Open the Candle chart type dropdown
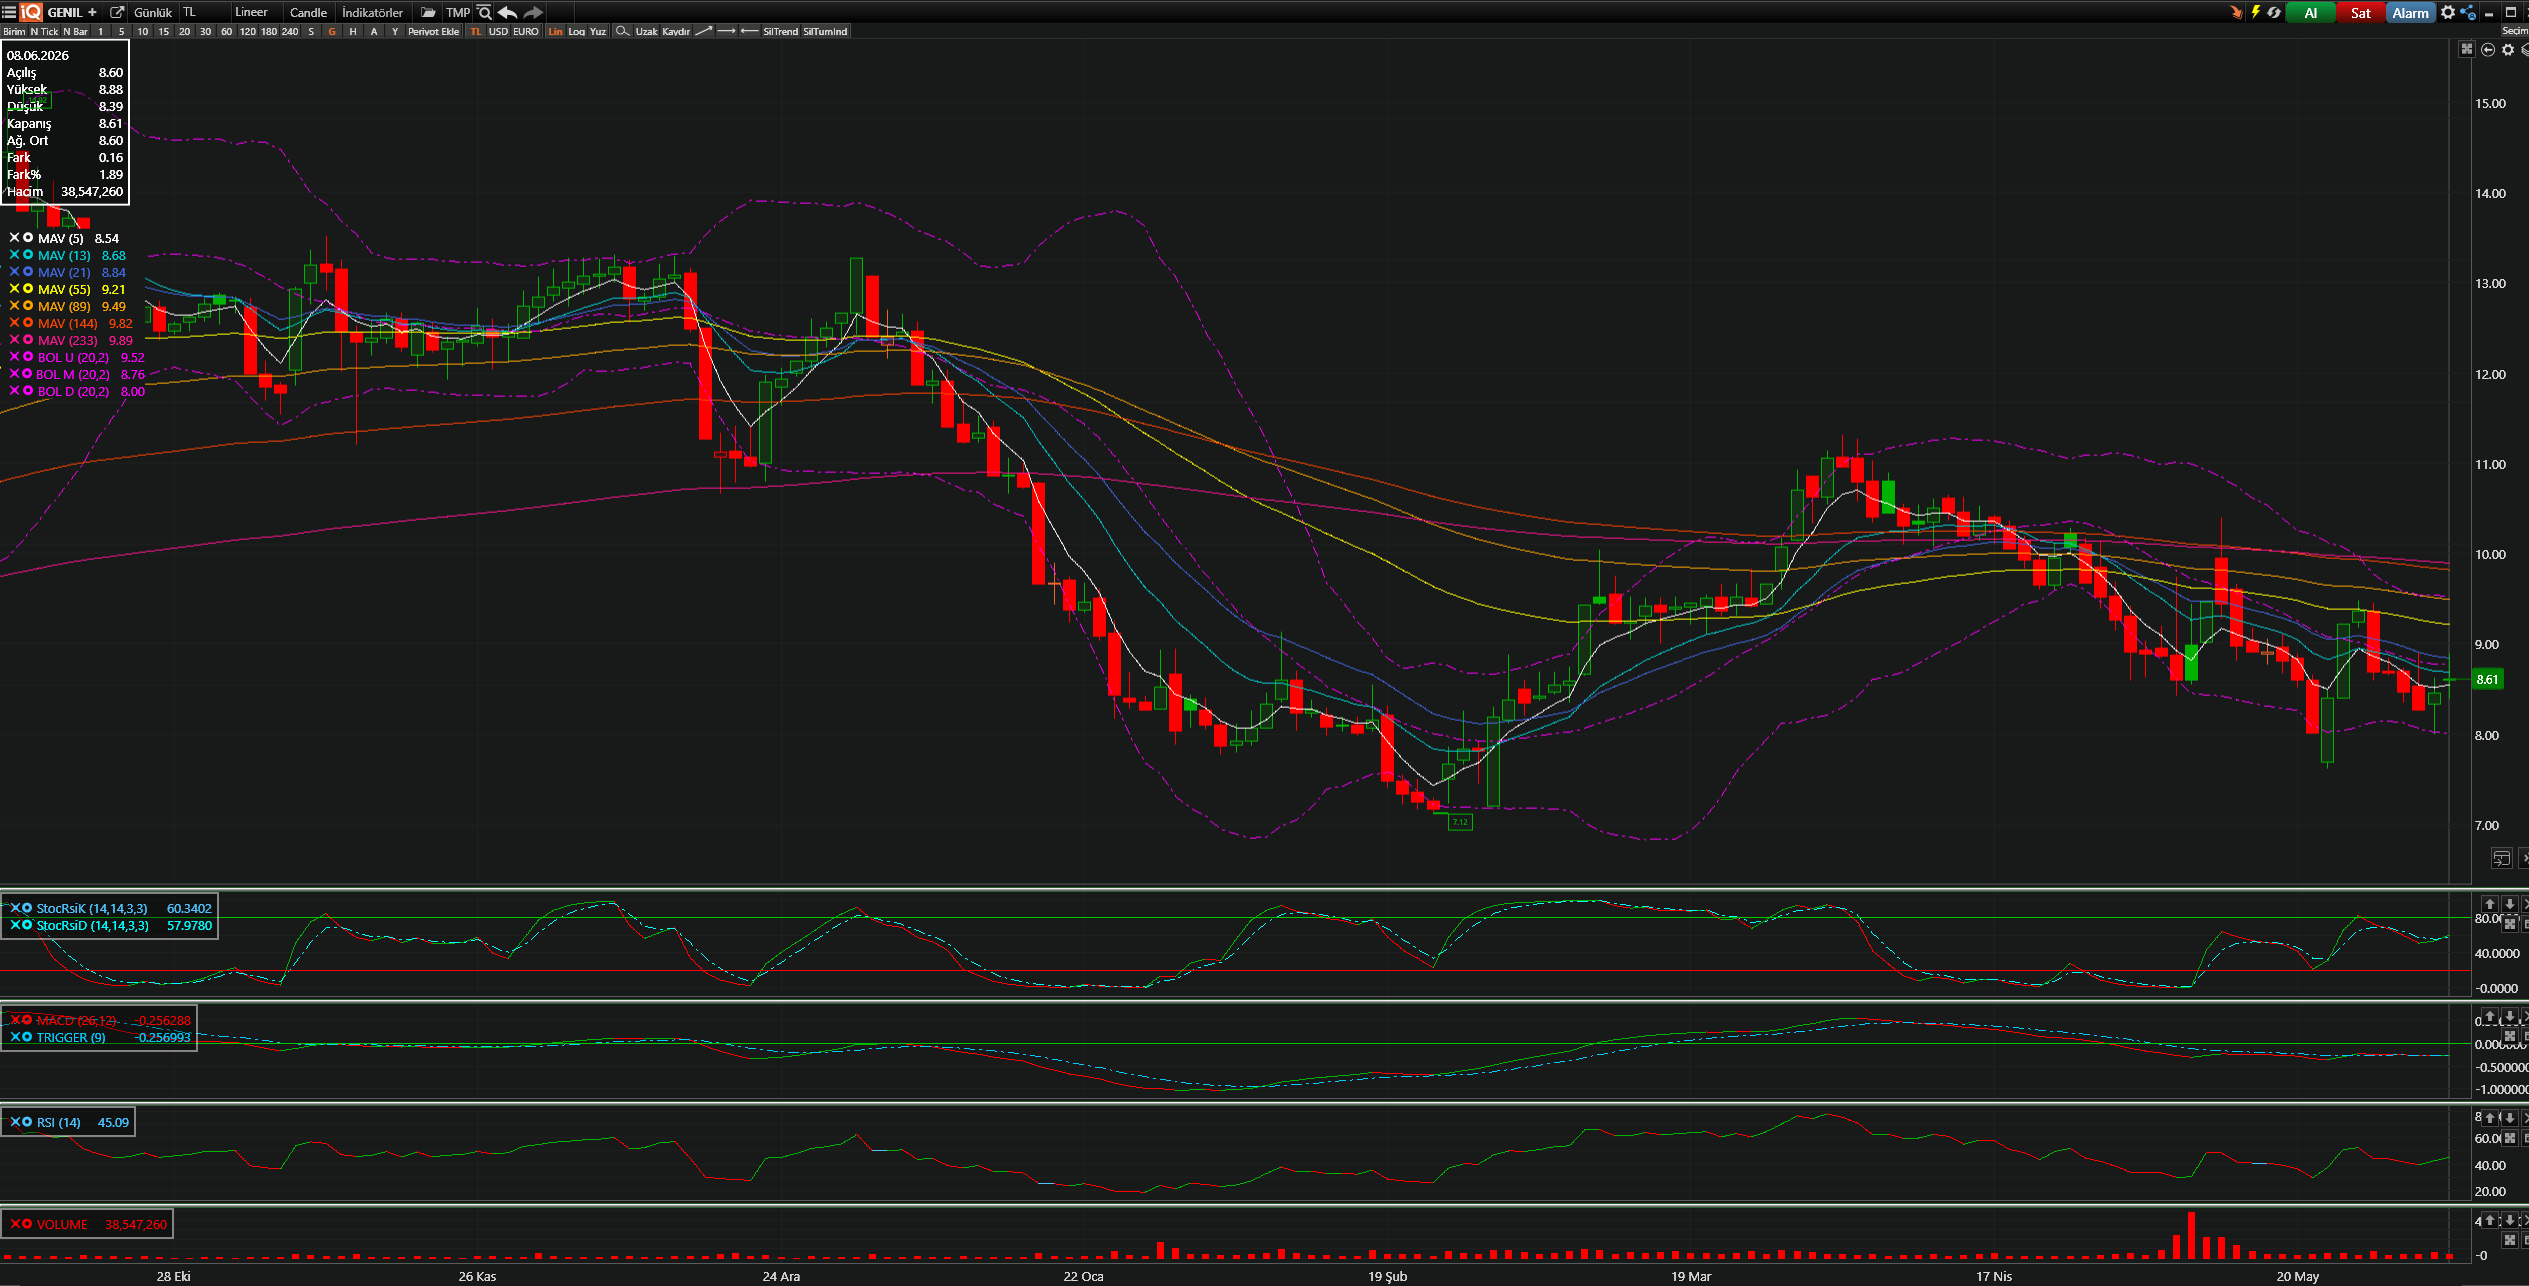This screenshot has width=2529, height=1286. click(308, 12)
